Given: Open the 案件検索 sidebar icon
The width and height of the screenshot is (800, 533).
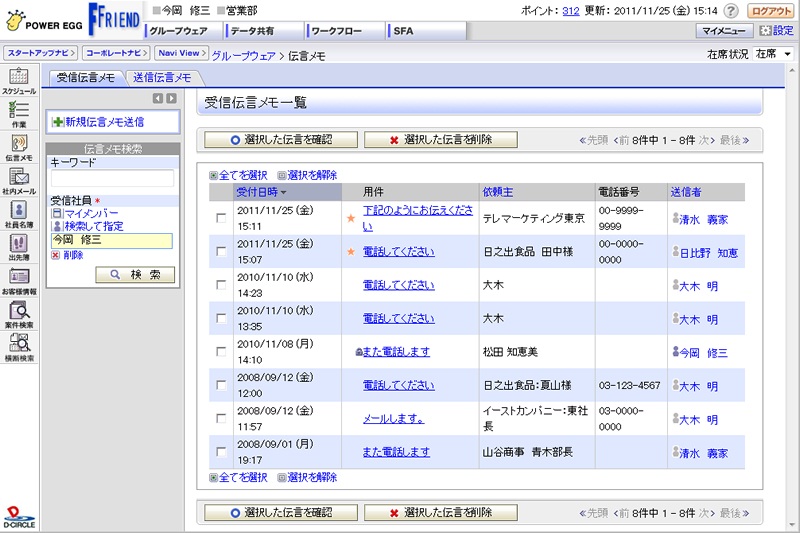Looking at the screenshot, I should (x=19, y=314).
